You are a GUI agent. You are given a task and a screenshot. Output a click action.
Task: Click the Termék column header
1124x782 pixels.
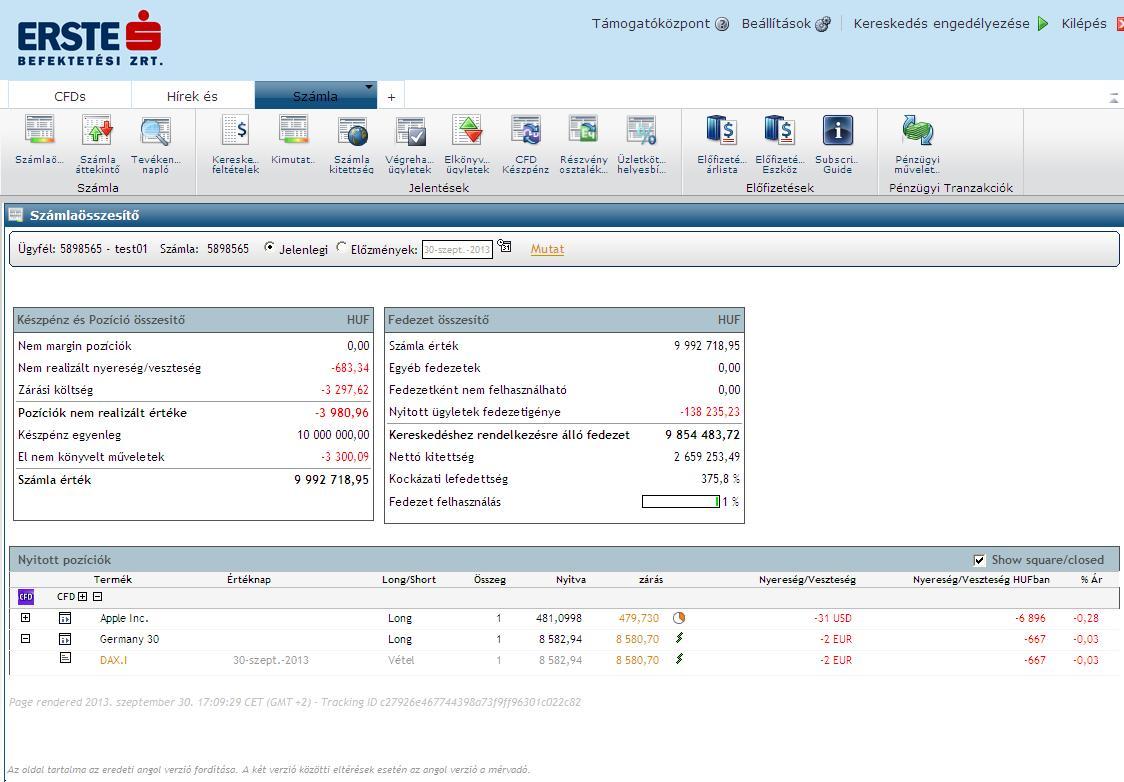point(113,579)
